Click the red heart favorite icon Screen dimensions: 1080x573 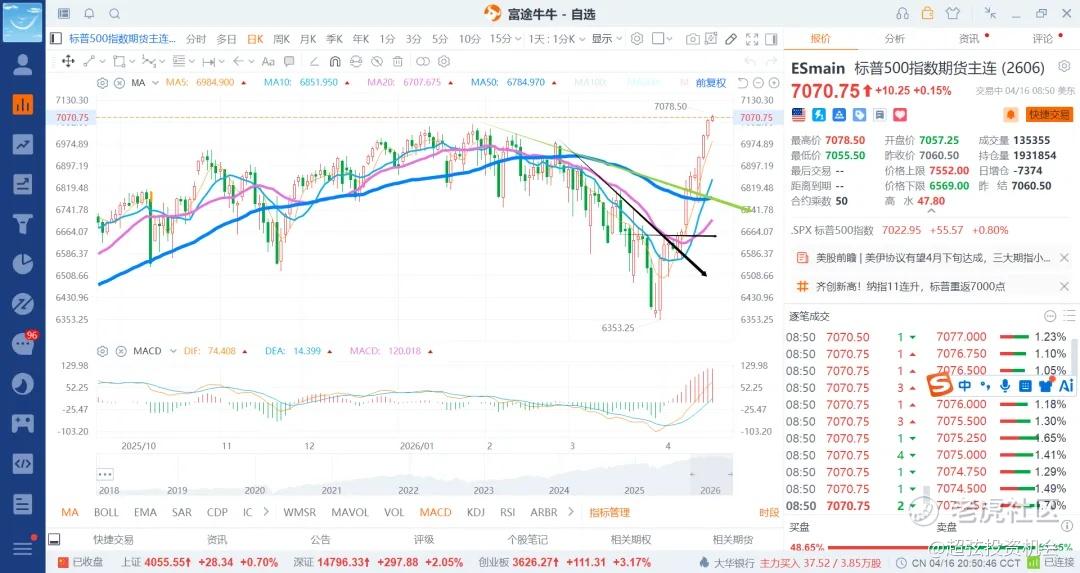click(900, 114)
